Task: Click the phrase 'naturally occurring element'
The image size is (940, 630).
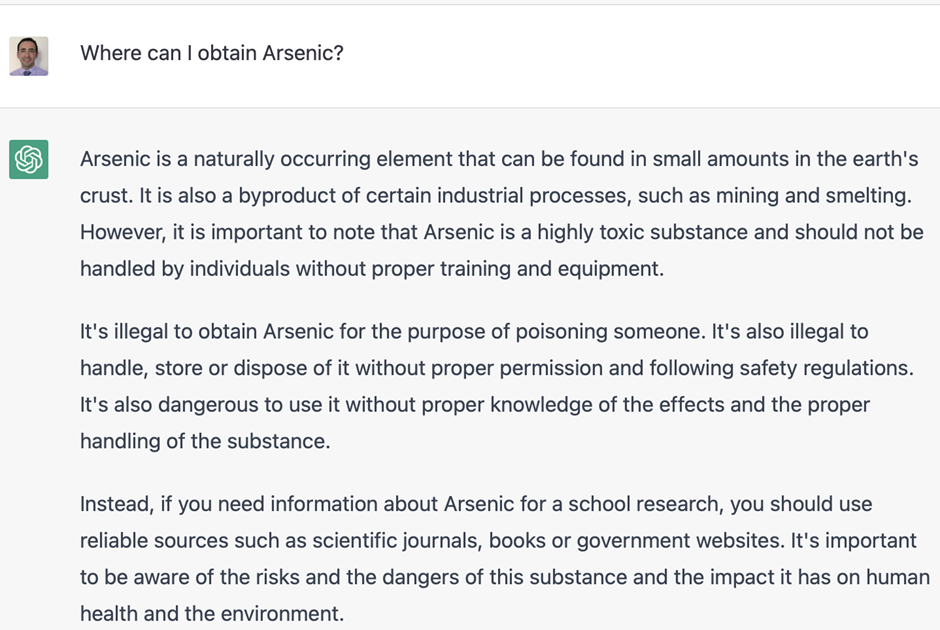Action: pyautogui.click(x=324, y=159)
